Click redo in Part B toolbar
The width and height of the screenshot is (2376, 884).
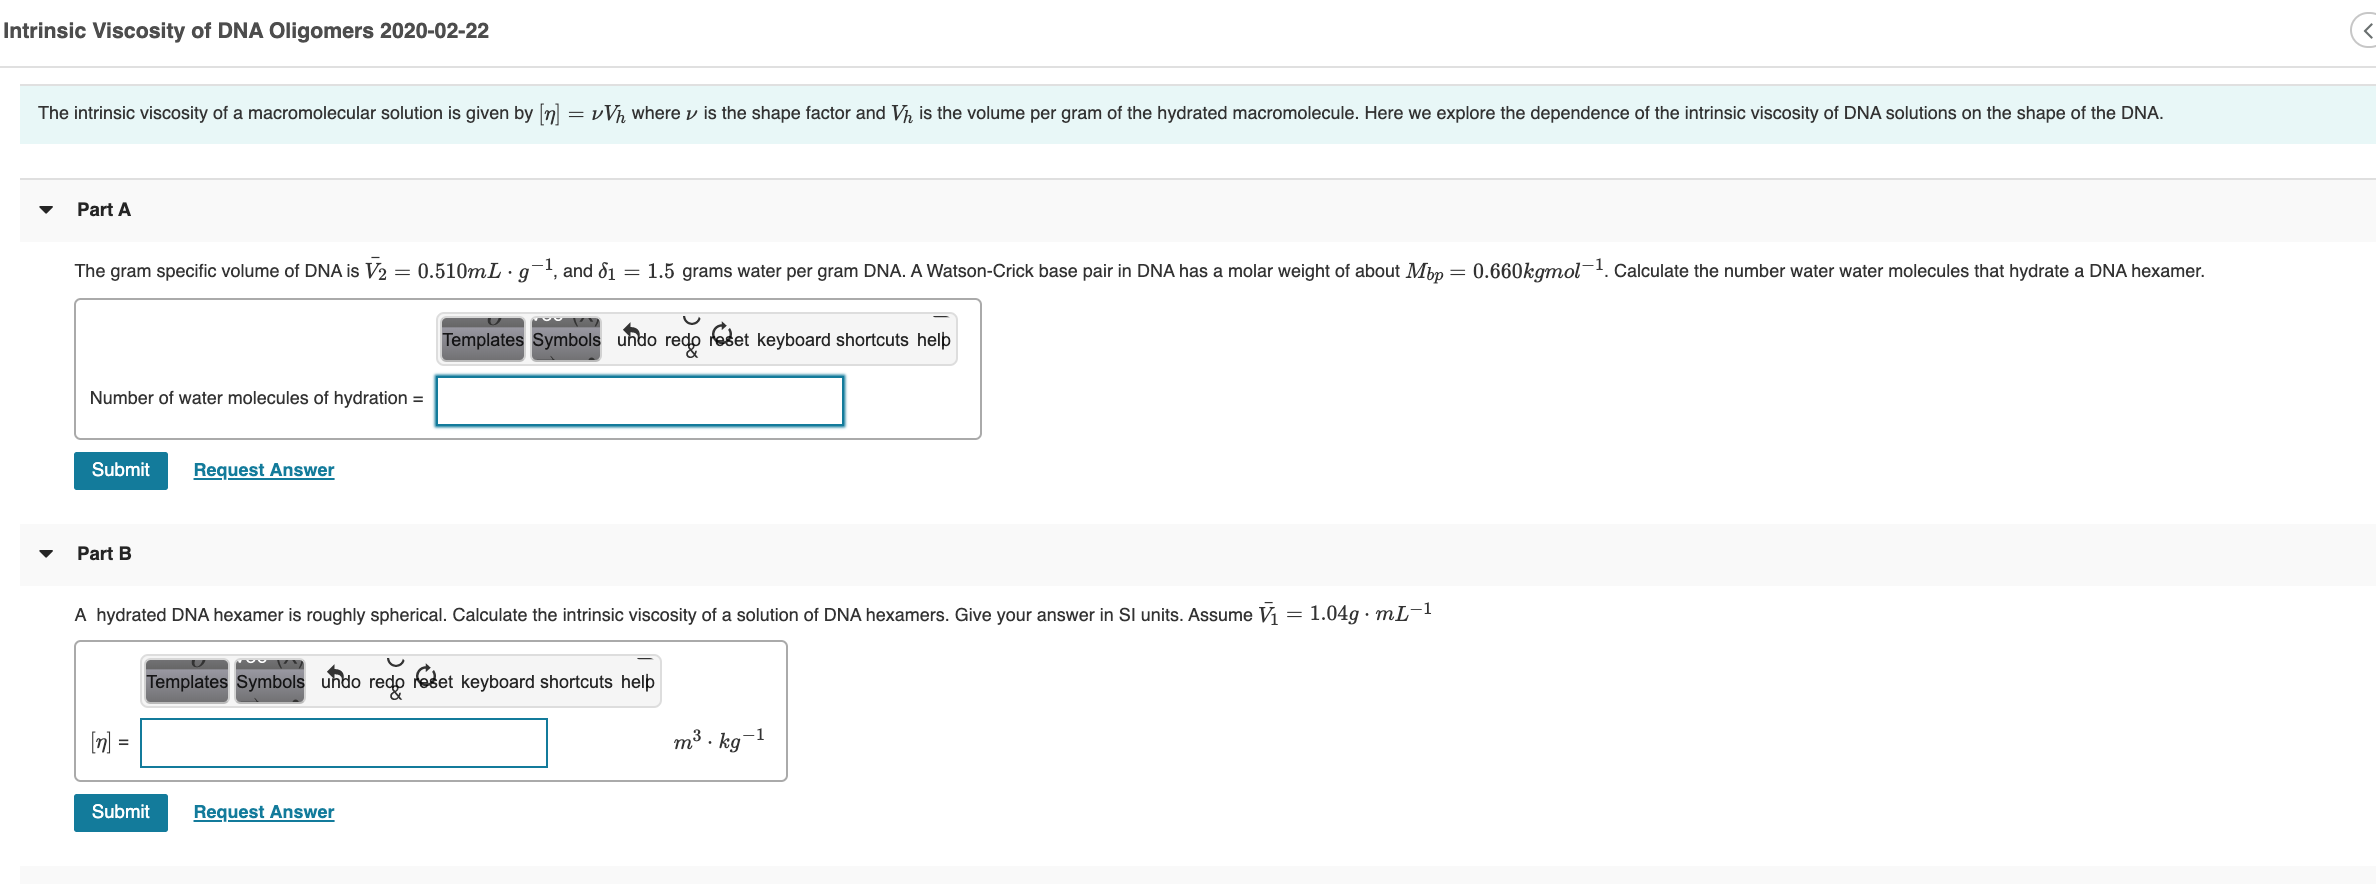click(387, 681)
